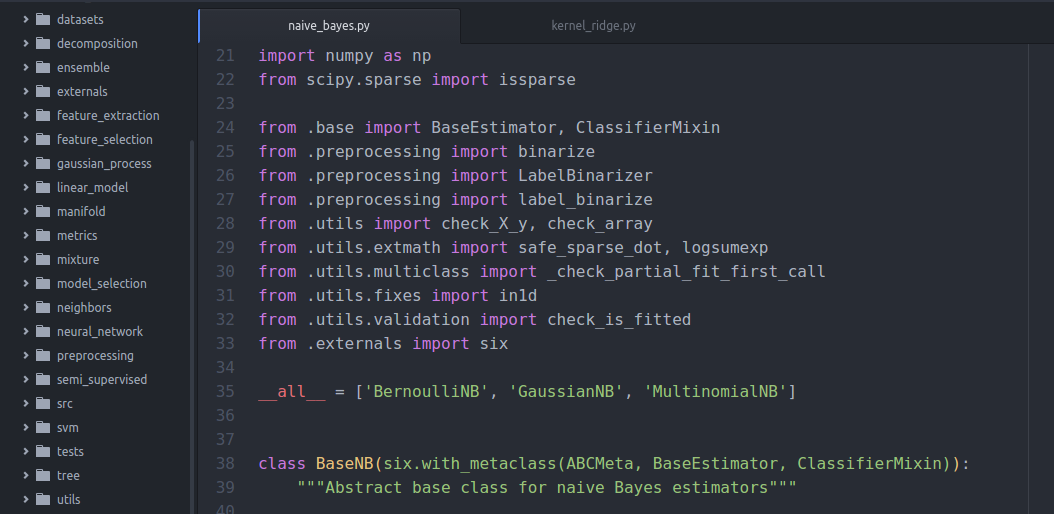Click the preprocessing folder icon
Screen dimensions: 1054x514
(x=43, y=355)
